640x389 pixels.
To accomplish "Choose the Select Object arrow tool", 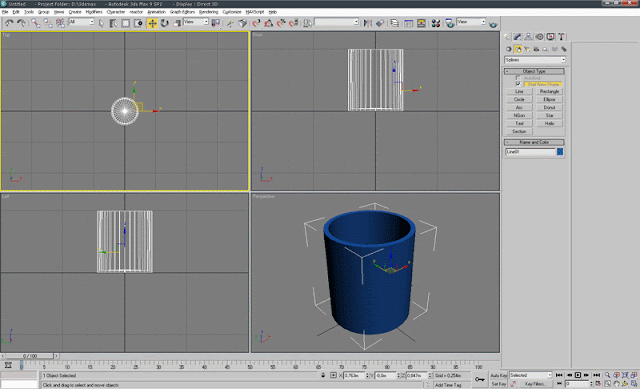I will coord(101,23).
